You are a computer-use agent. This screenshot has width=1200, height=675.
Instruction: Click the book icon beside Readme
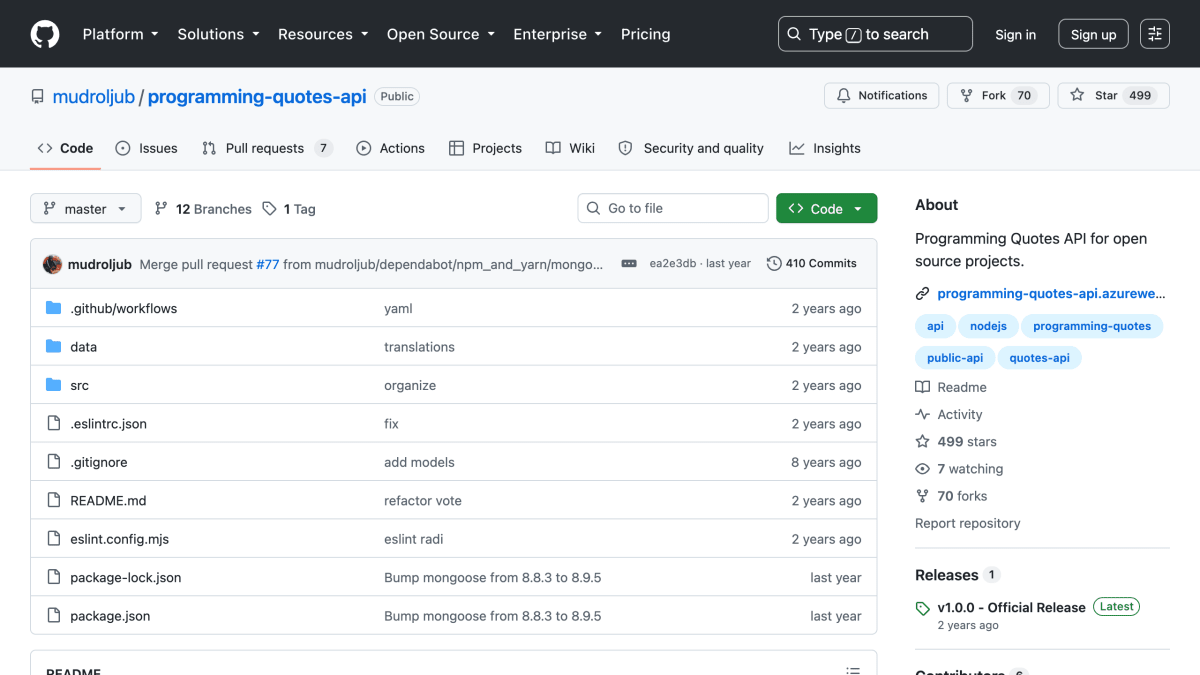point(922,387)
